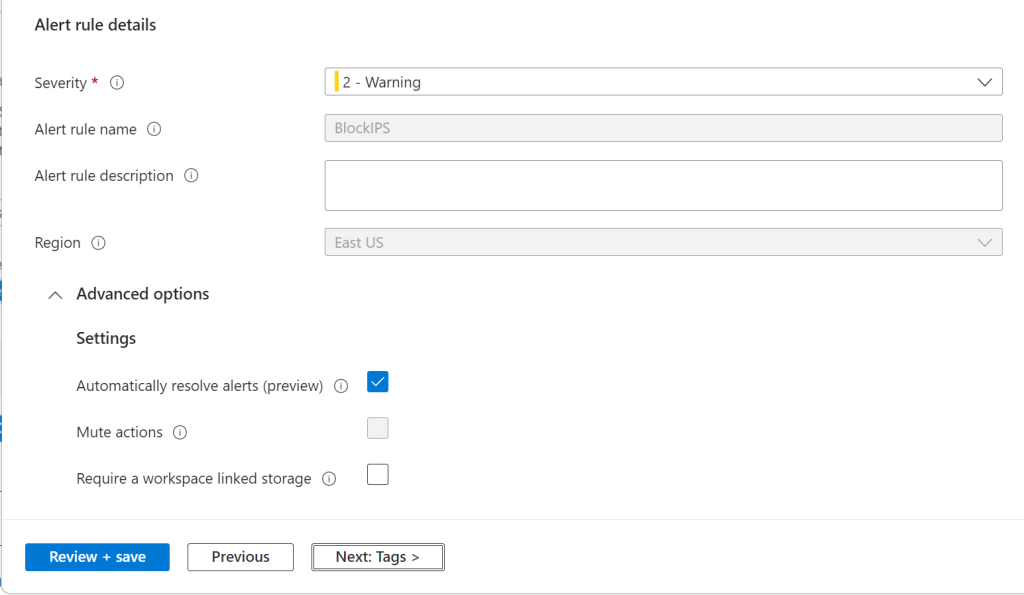Screen dimensions: 1024x595
Task: Enable Require a workspace linked storage
Action: click(x=377, y=475)
